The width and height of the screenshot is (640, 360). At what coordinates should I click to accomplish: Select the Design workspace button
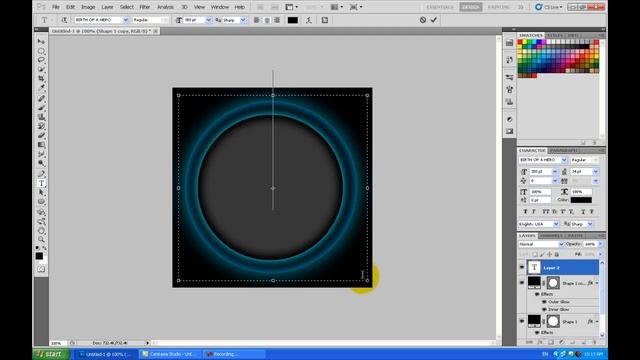(471, 7)
